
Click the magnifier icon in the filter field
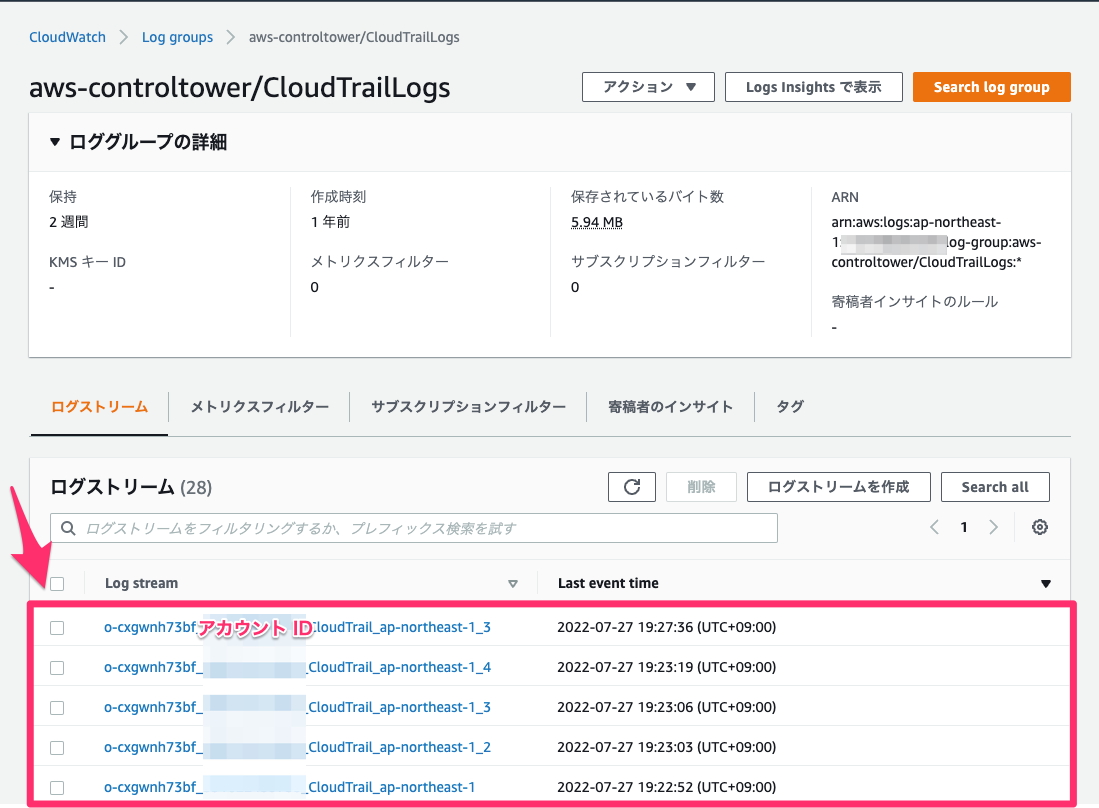pyautogui.click(x=66, y=527)
